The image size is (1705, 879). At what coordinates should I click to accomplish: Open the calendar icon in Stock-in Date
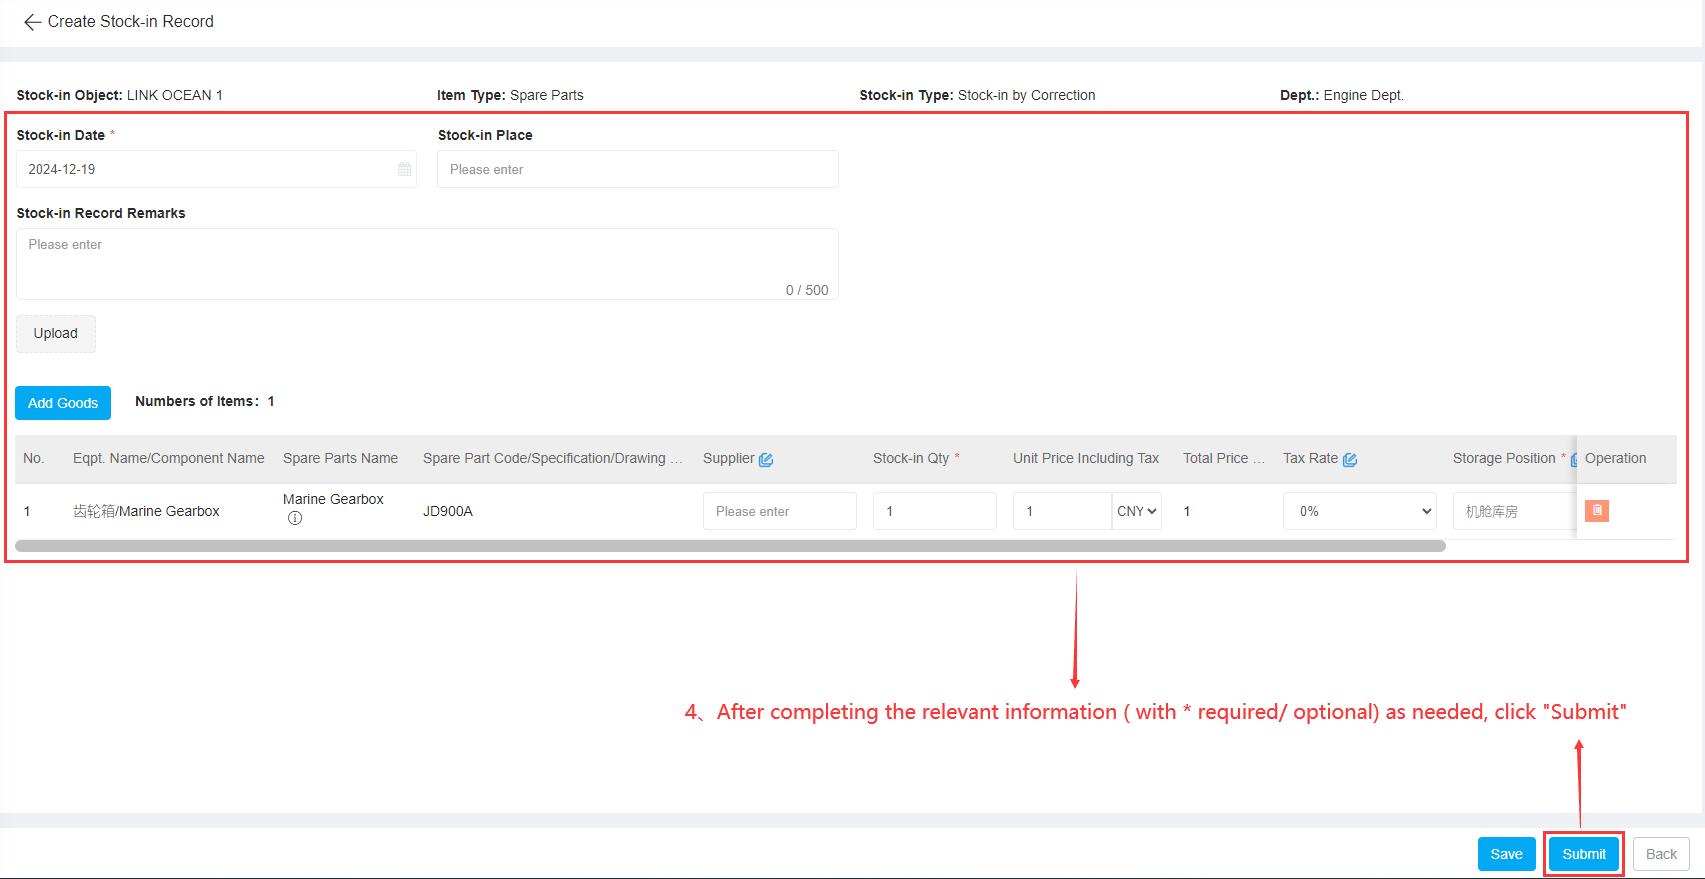(404, 169)
